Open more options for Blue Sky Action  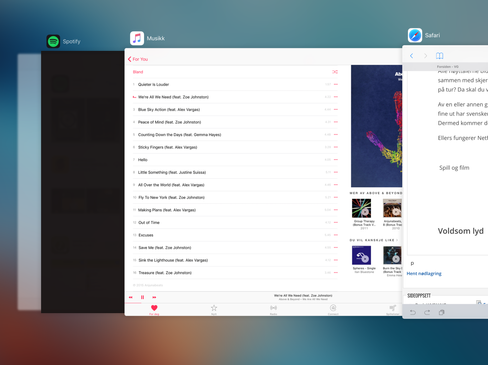click(336, 110)
